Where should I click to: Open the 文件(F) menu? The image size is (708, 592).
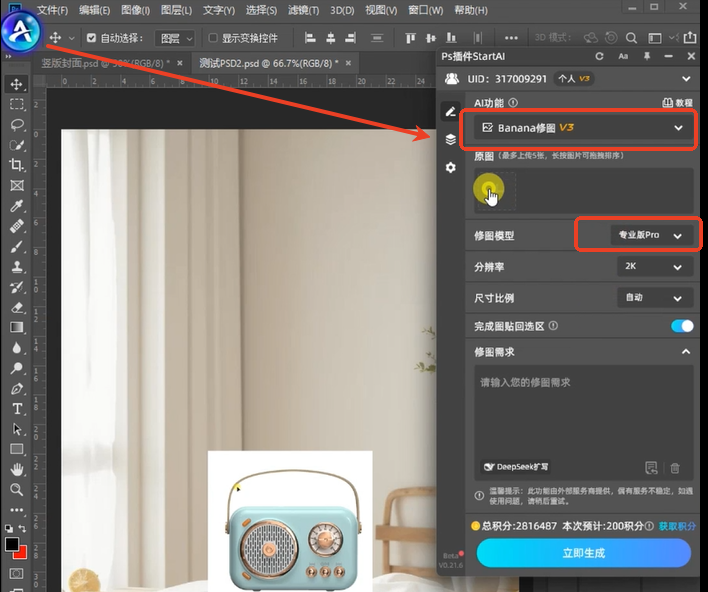coord(52,10)
